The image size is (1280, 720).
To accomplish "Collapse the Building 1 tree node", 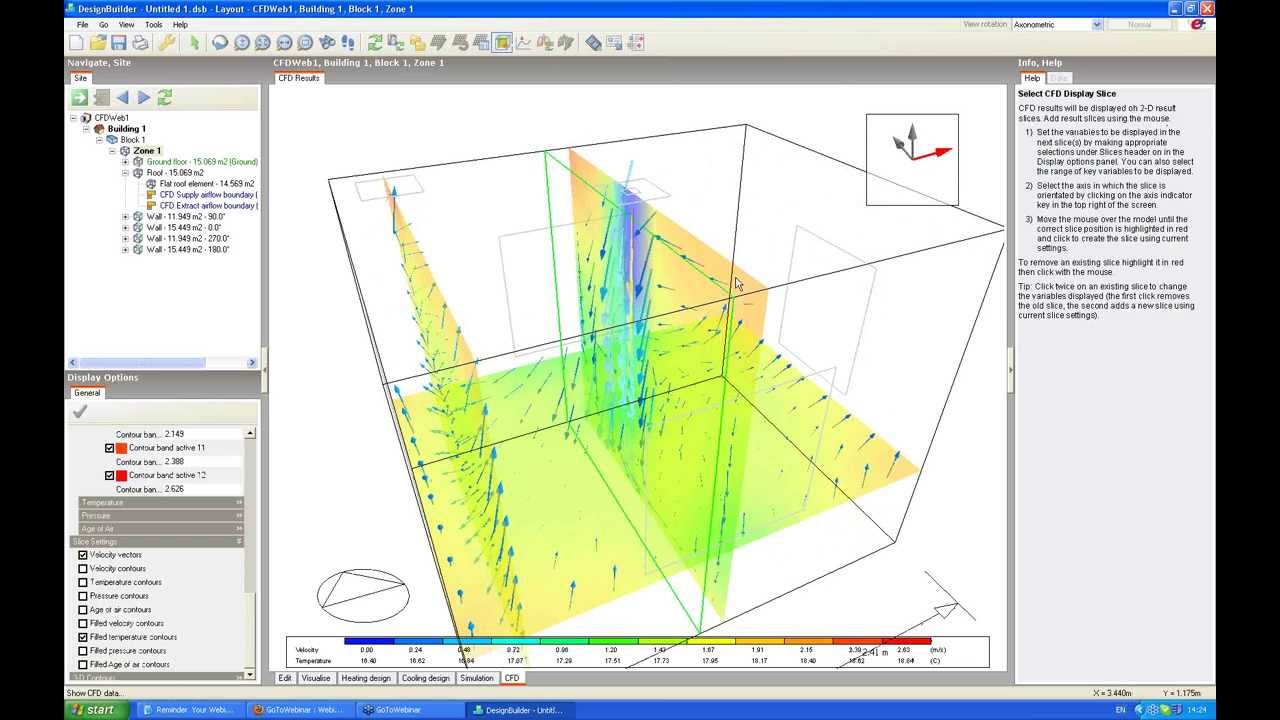I will click(87, 129).
